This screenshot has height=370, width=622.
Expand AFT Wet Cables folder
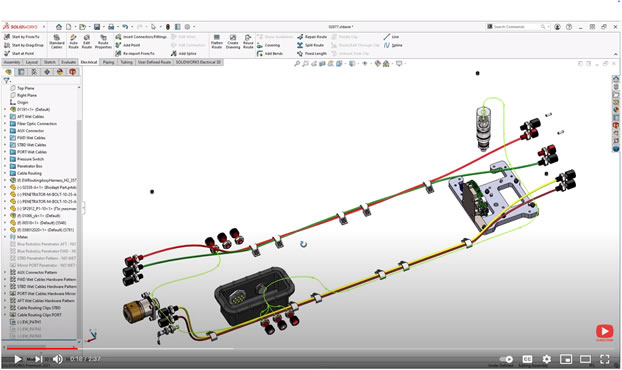coord(5,117)
